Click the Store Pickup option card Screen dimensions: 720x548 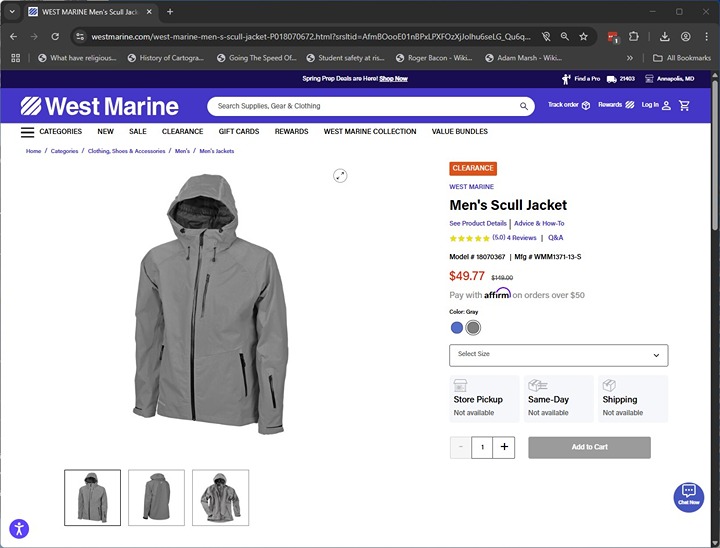click(484, 399)
